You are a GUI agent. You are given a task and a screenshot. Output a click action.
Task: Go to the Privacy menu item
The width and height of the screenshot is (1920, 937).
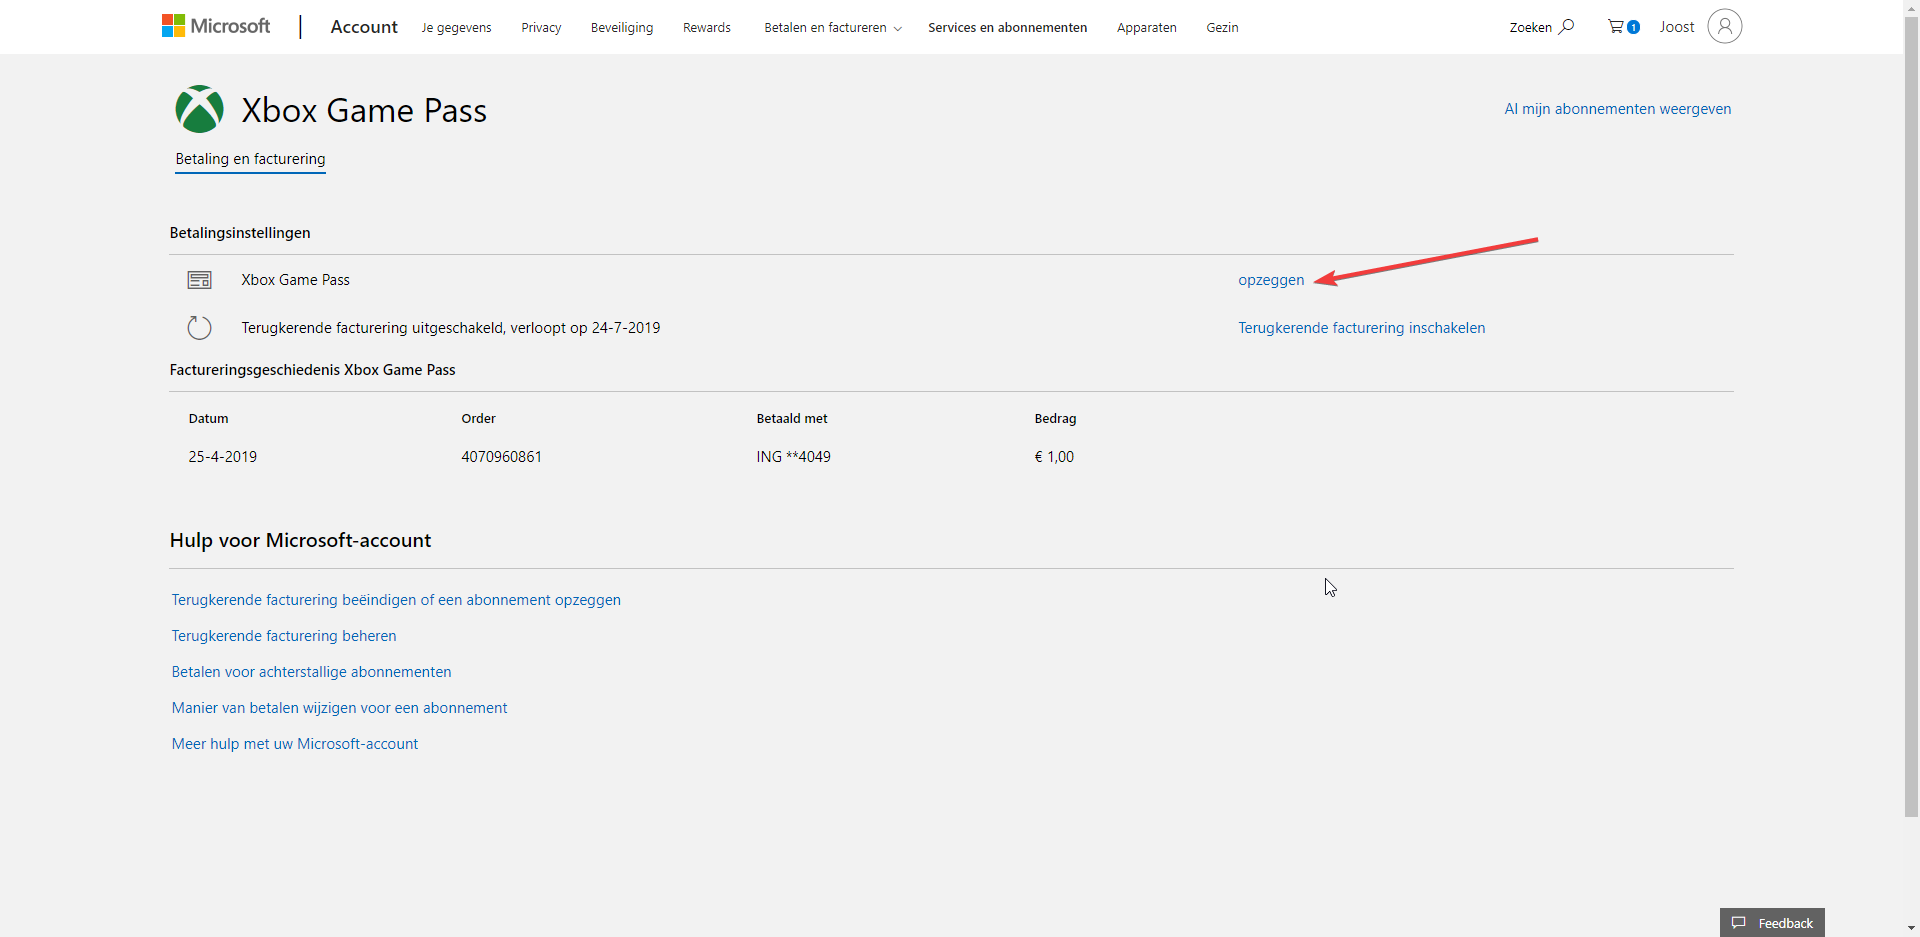[541, 28]
